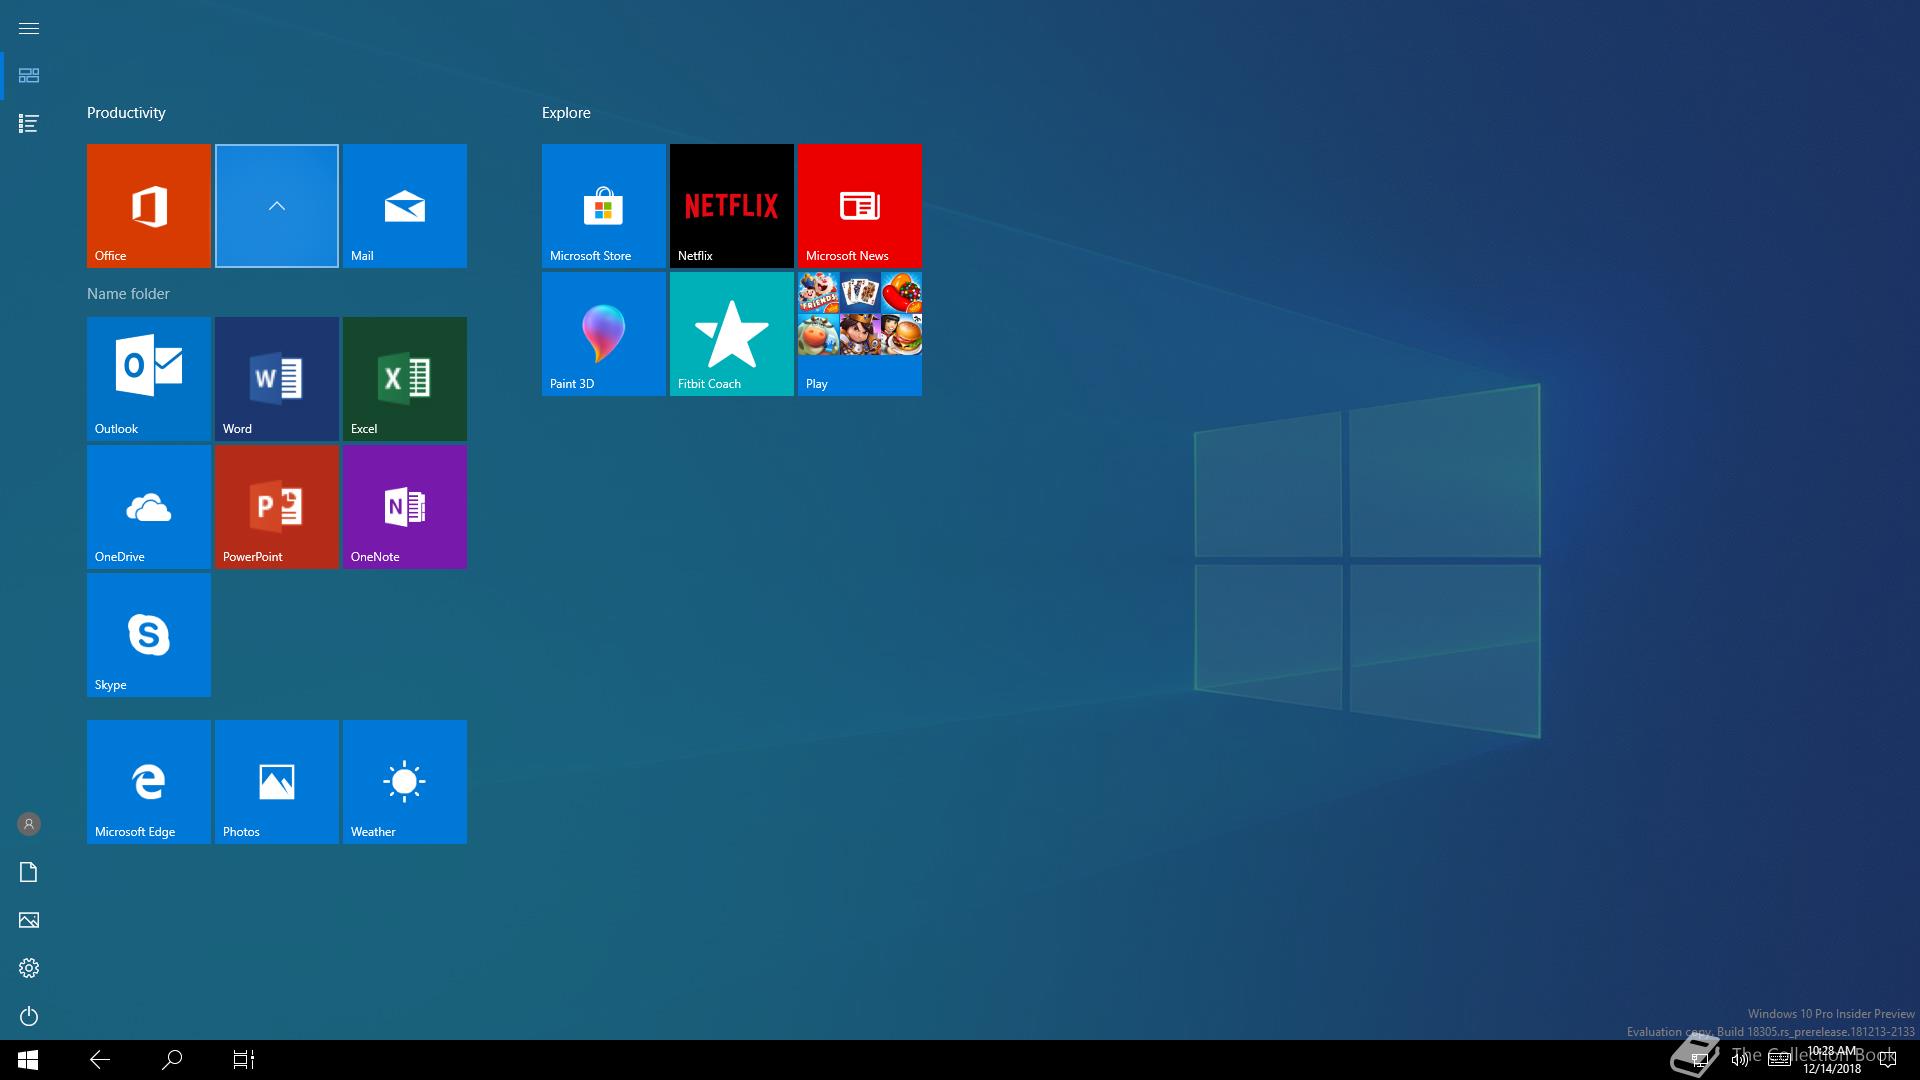Image resolution: width=1920 pixels, height=1080 pixels.
Task: Open the volume icon in tray
Action: [1740, 1060]
